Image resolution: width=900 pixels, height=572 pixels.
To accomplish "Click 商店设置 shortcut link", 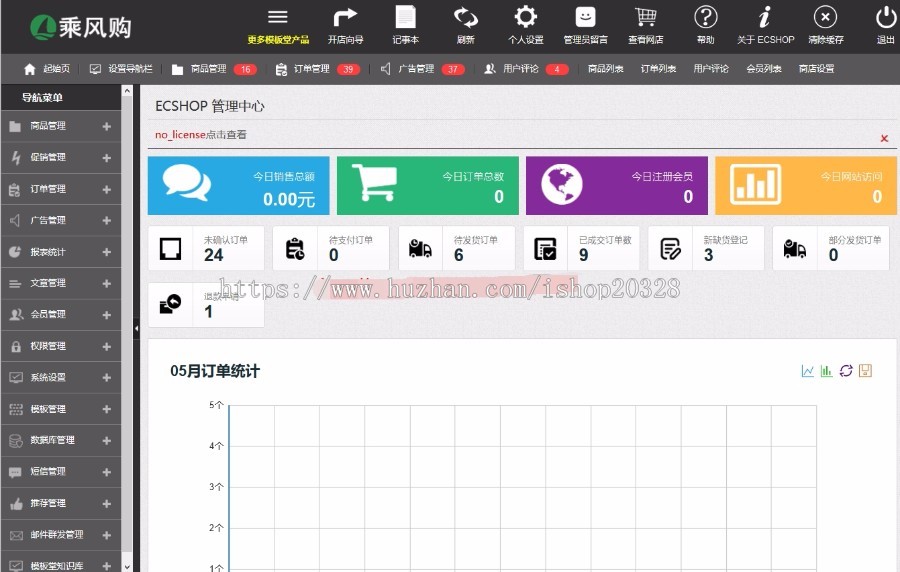I will pos(816,69).
